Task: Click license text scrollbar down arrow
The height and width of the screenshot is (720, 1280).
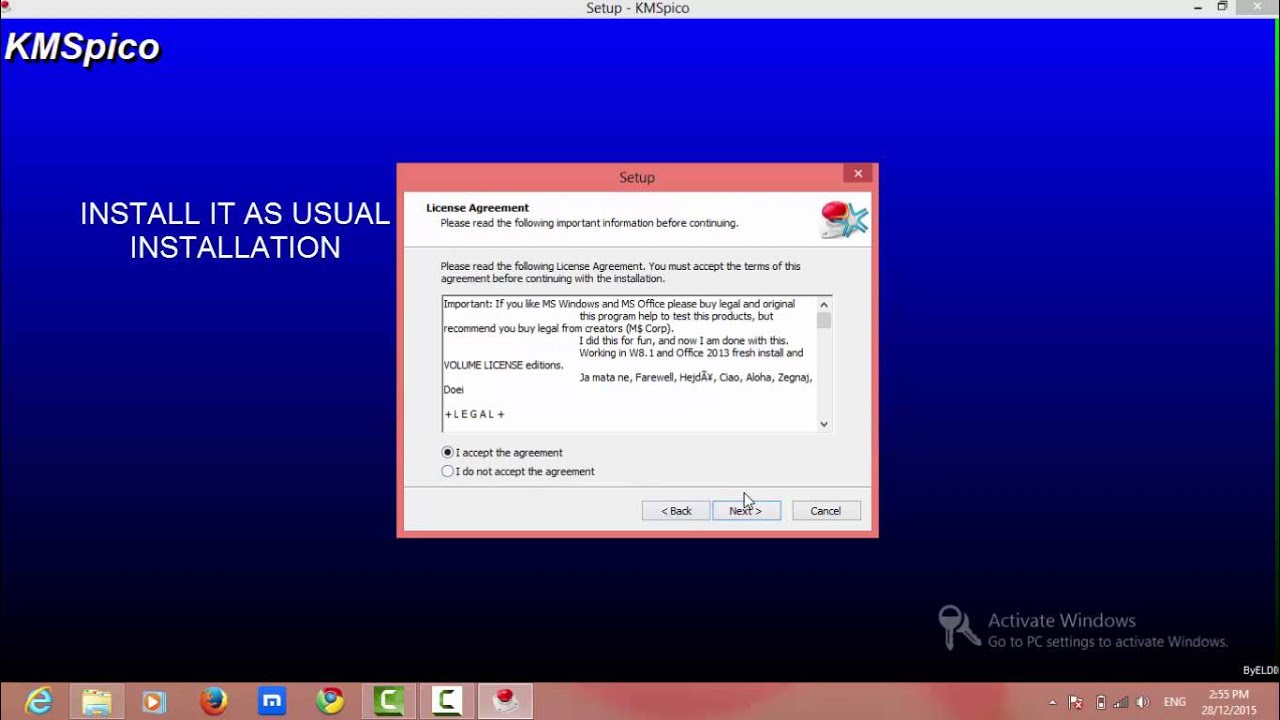Action: 824,424
